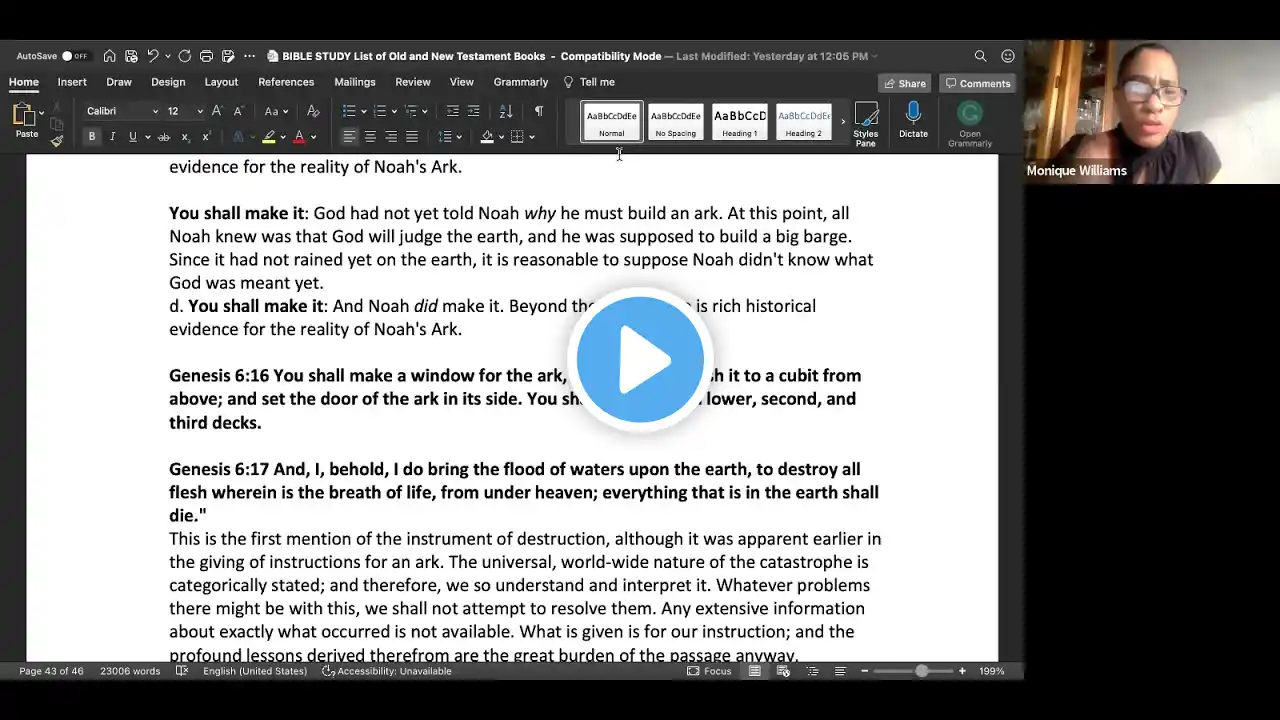Align text right
Screen dimensions: 1280x720
(391, 137)
